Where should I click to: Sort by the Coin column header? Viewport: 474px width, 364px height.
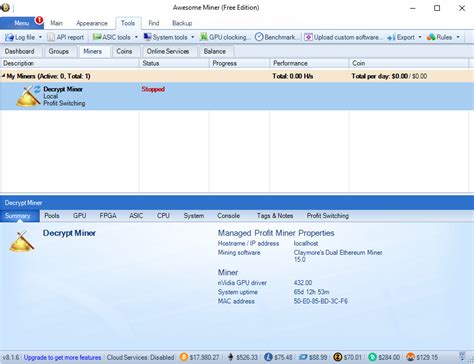point(409,63)
